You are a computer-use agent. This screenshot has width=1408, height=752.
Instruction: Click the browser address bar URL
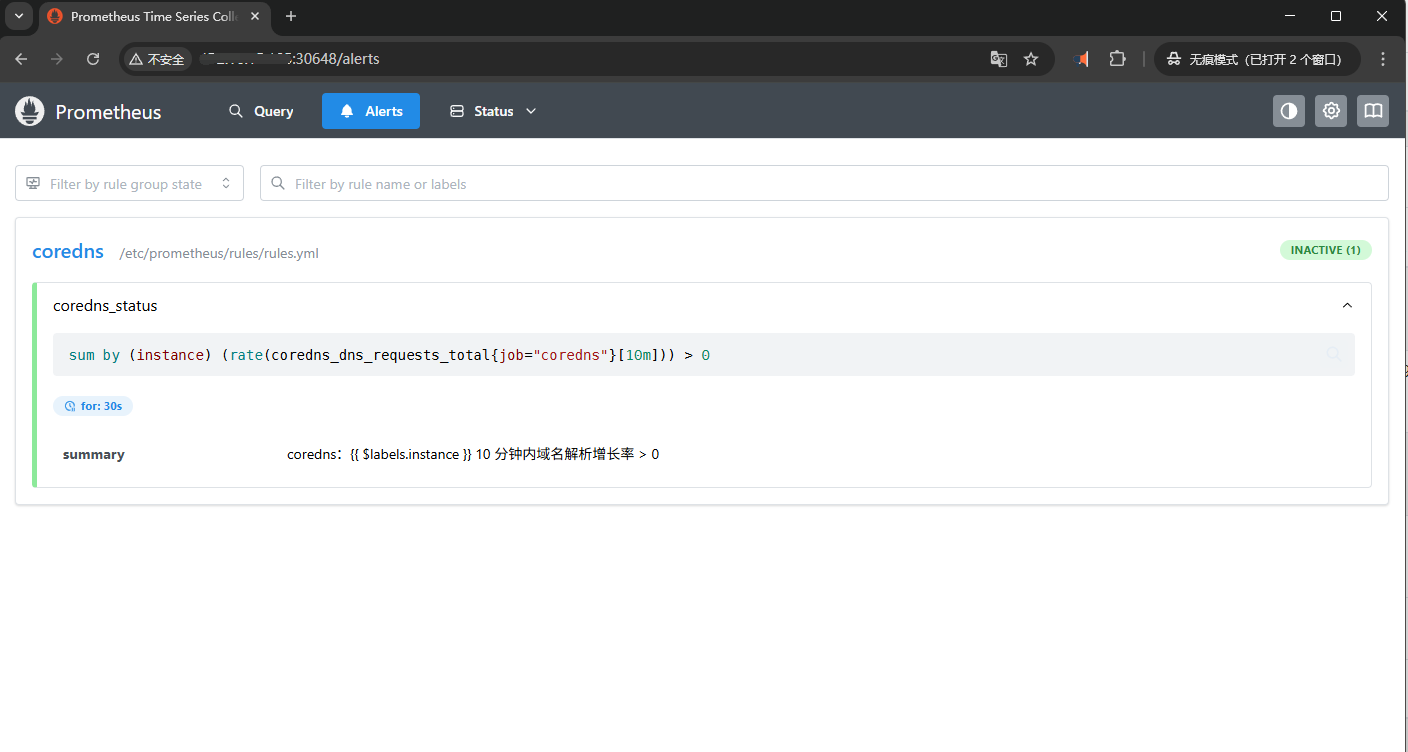[290, 59]
